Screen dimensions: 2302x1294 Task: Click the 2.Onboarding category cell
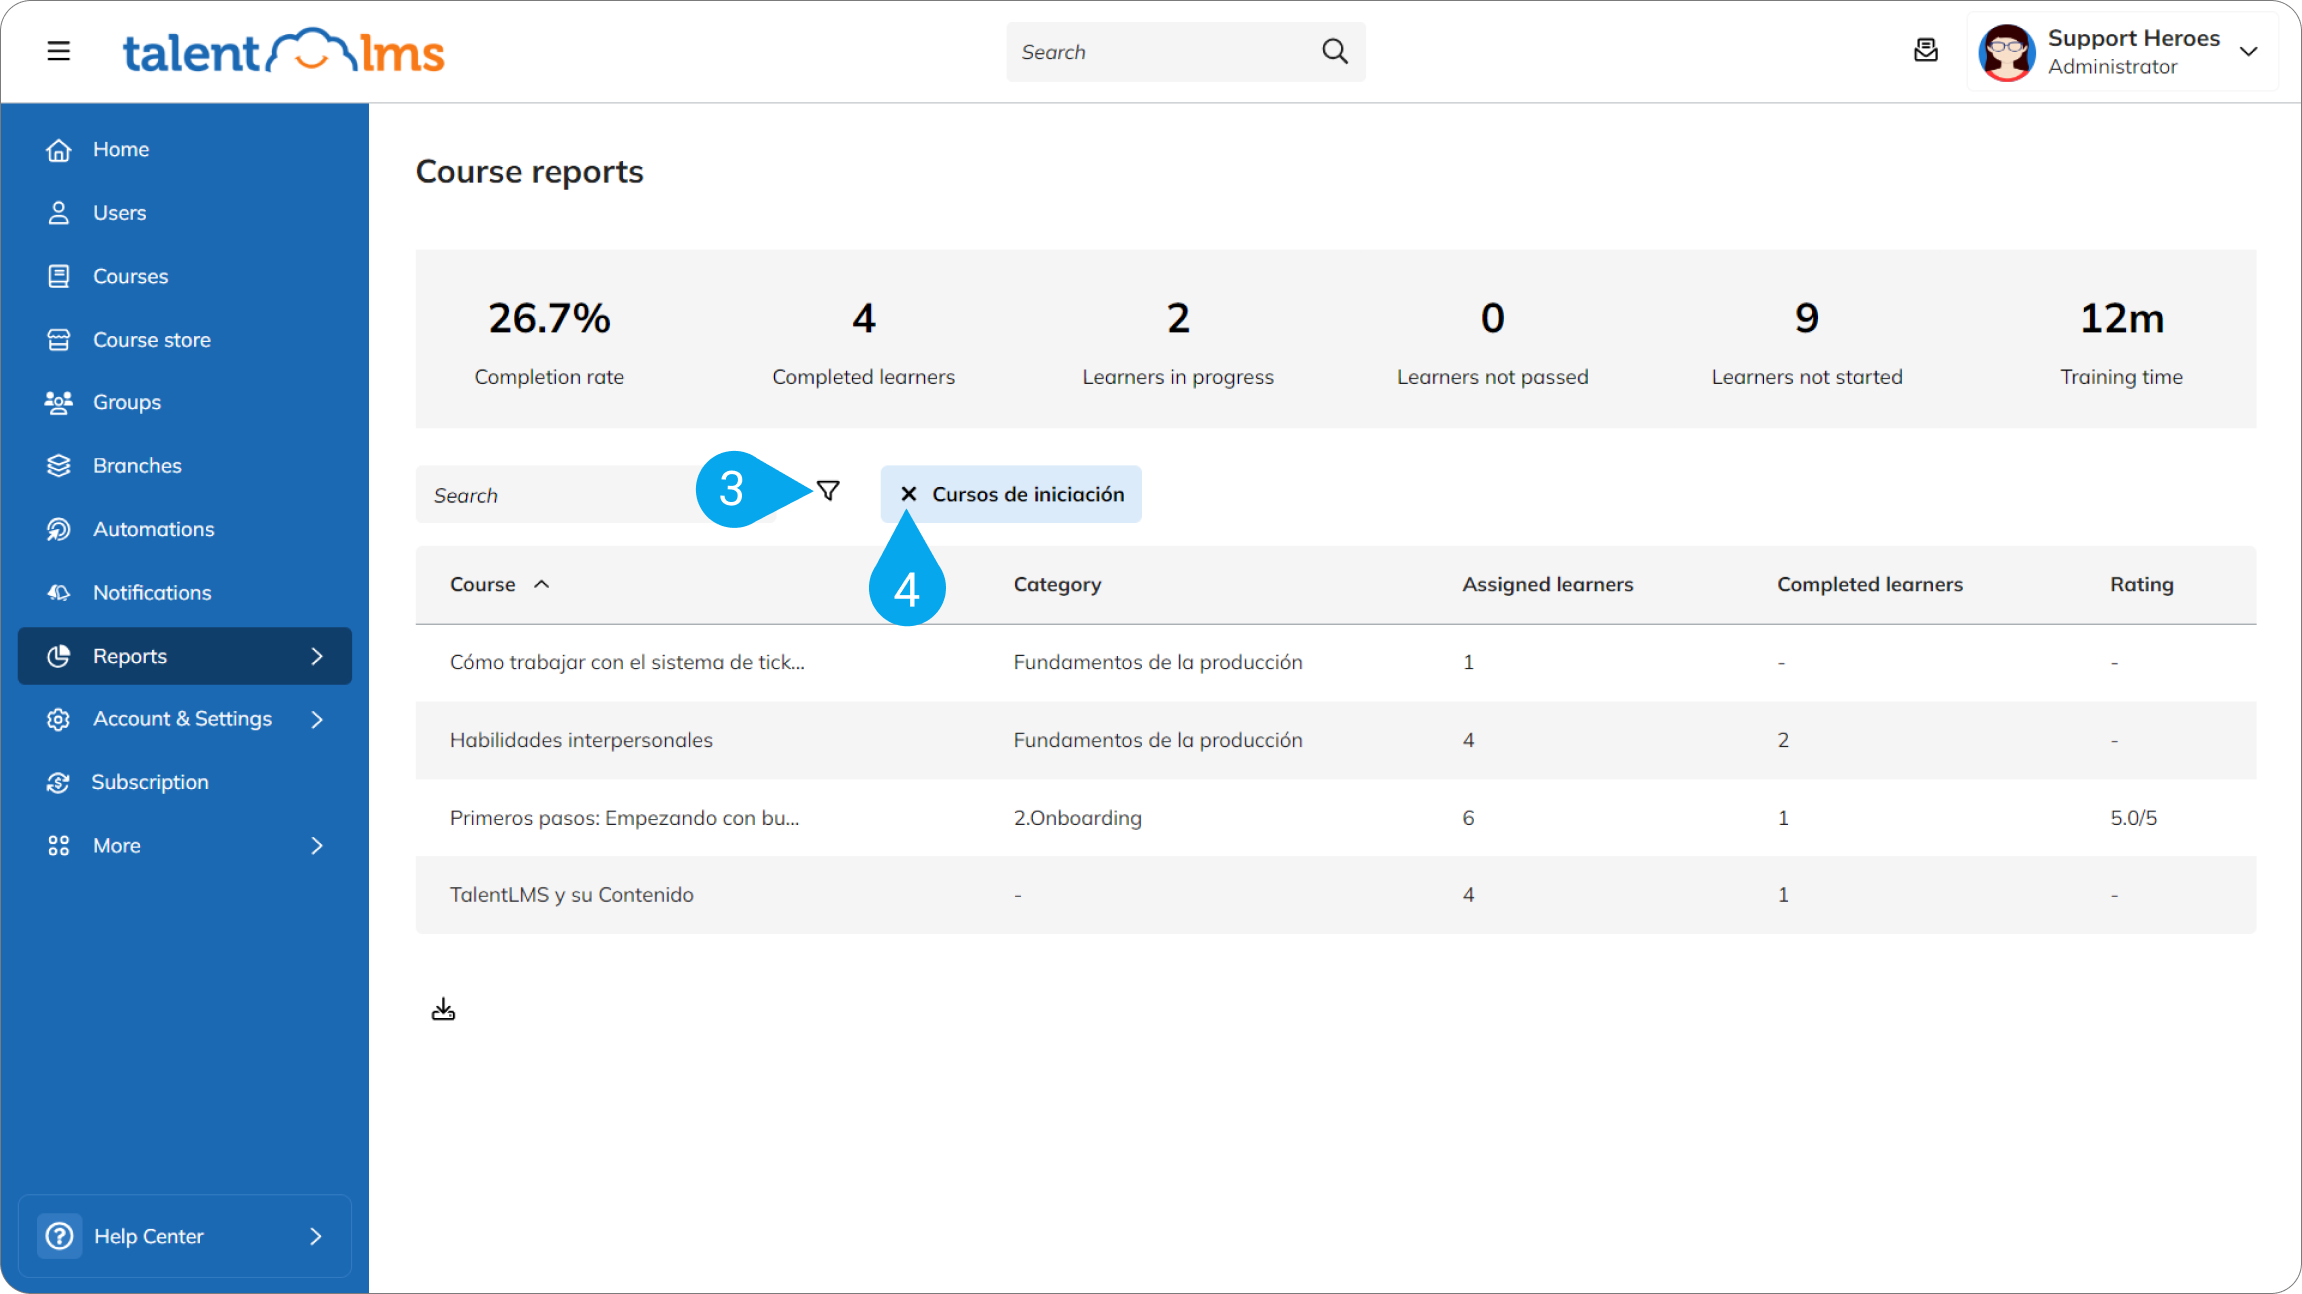click(x=1077, y=818)
